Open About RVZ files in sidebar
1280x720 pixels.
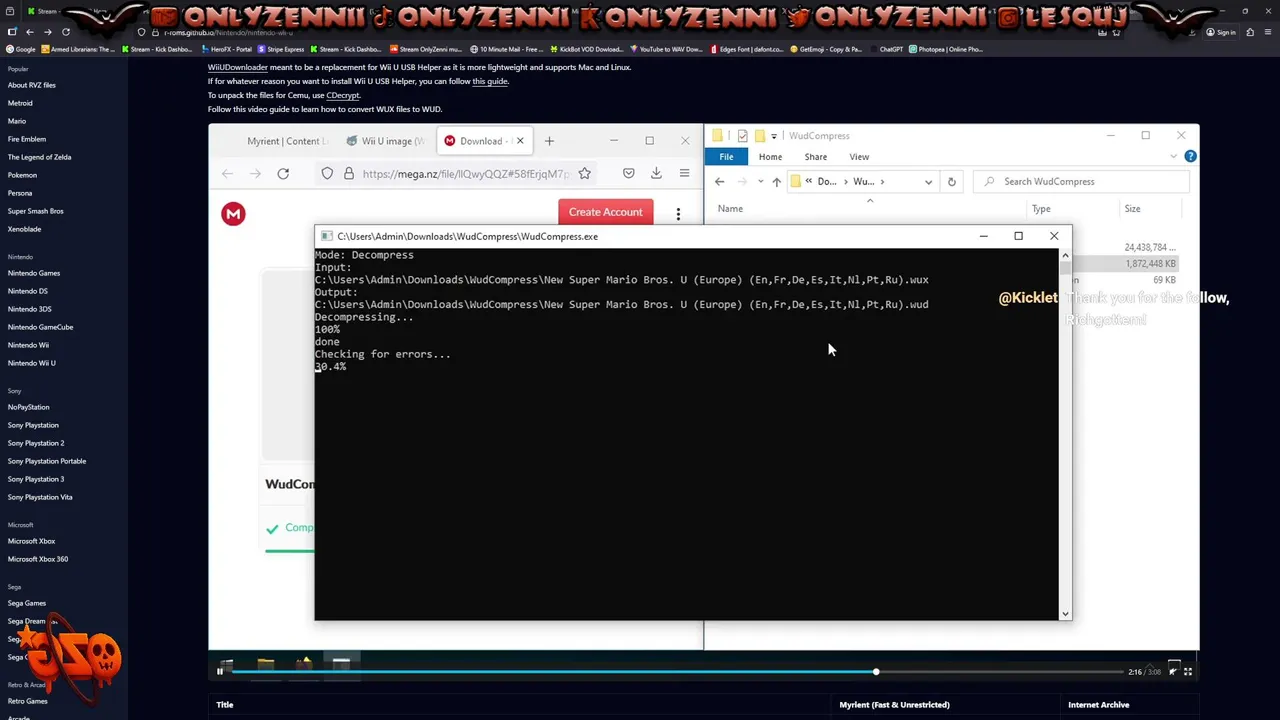(32, 85)
